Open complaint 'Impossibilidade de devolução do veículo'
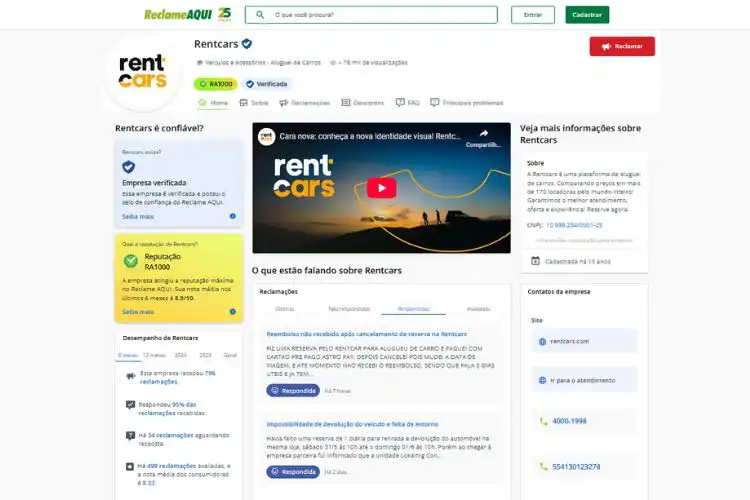The image size is (750, 500). (x=352, y=424)
